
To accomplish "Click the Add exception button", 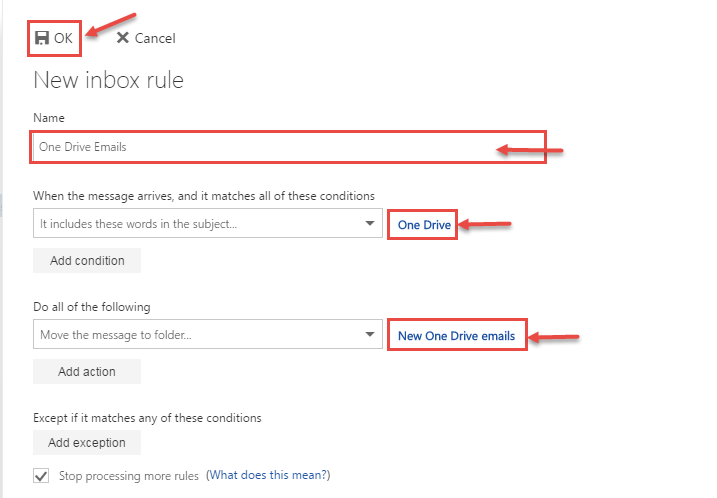I will [x=87, y=443].
